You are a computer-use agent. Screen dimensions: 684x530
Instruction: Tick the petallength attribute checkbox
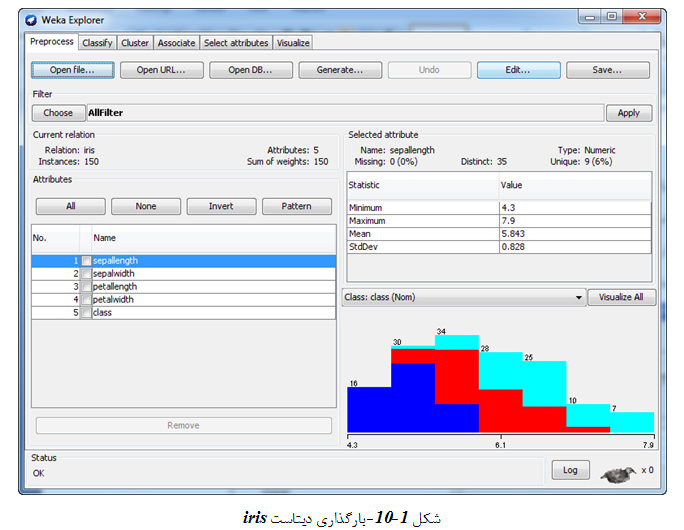click(x=86, y=287)
